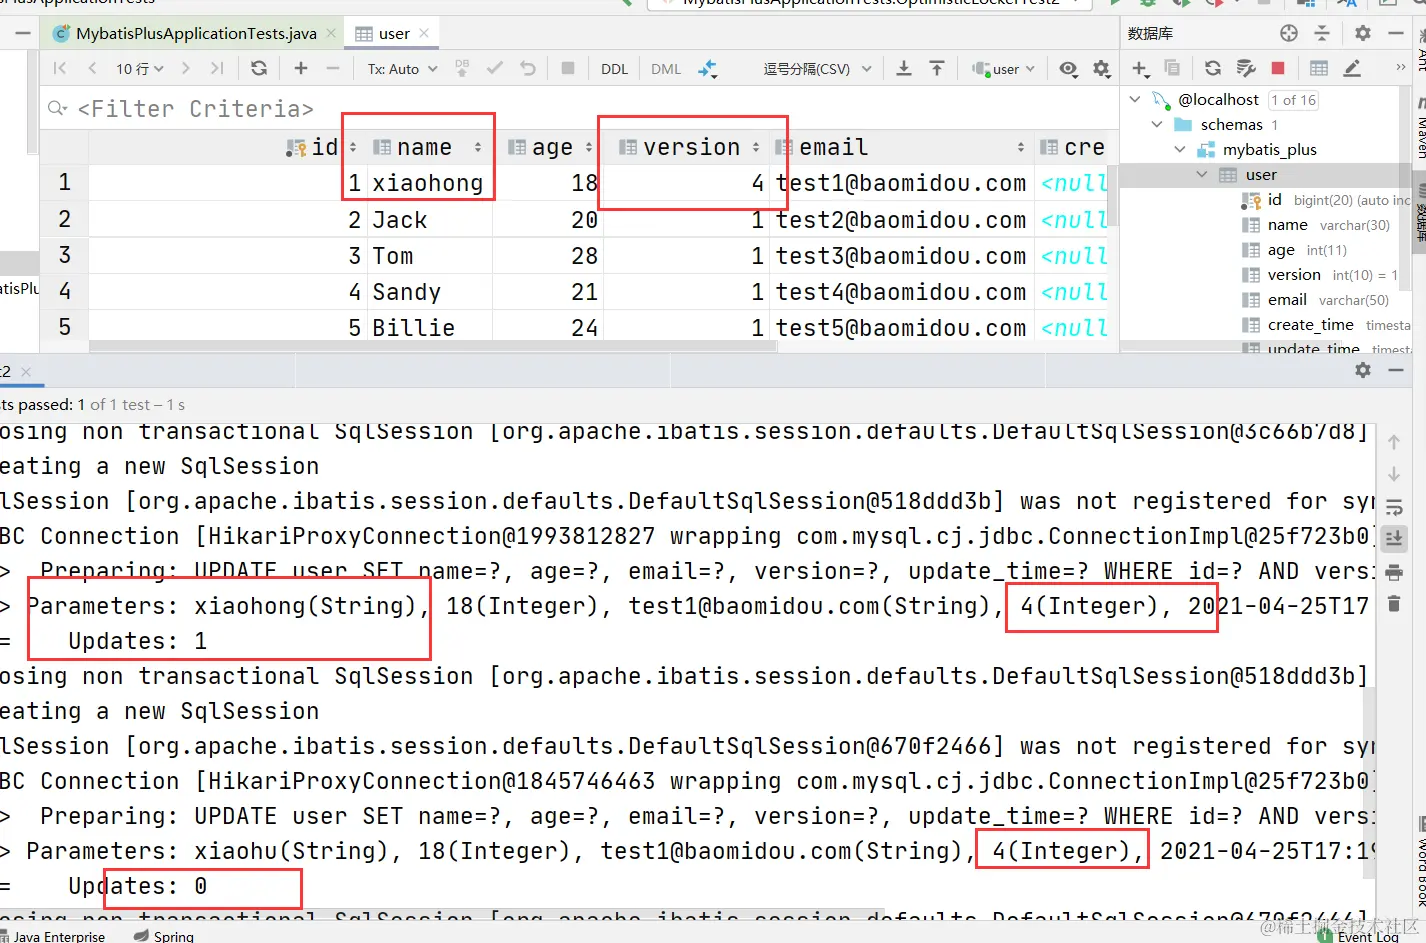
Task: Delete selected row with minus icon
Action: tap(333, 68)
